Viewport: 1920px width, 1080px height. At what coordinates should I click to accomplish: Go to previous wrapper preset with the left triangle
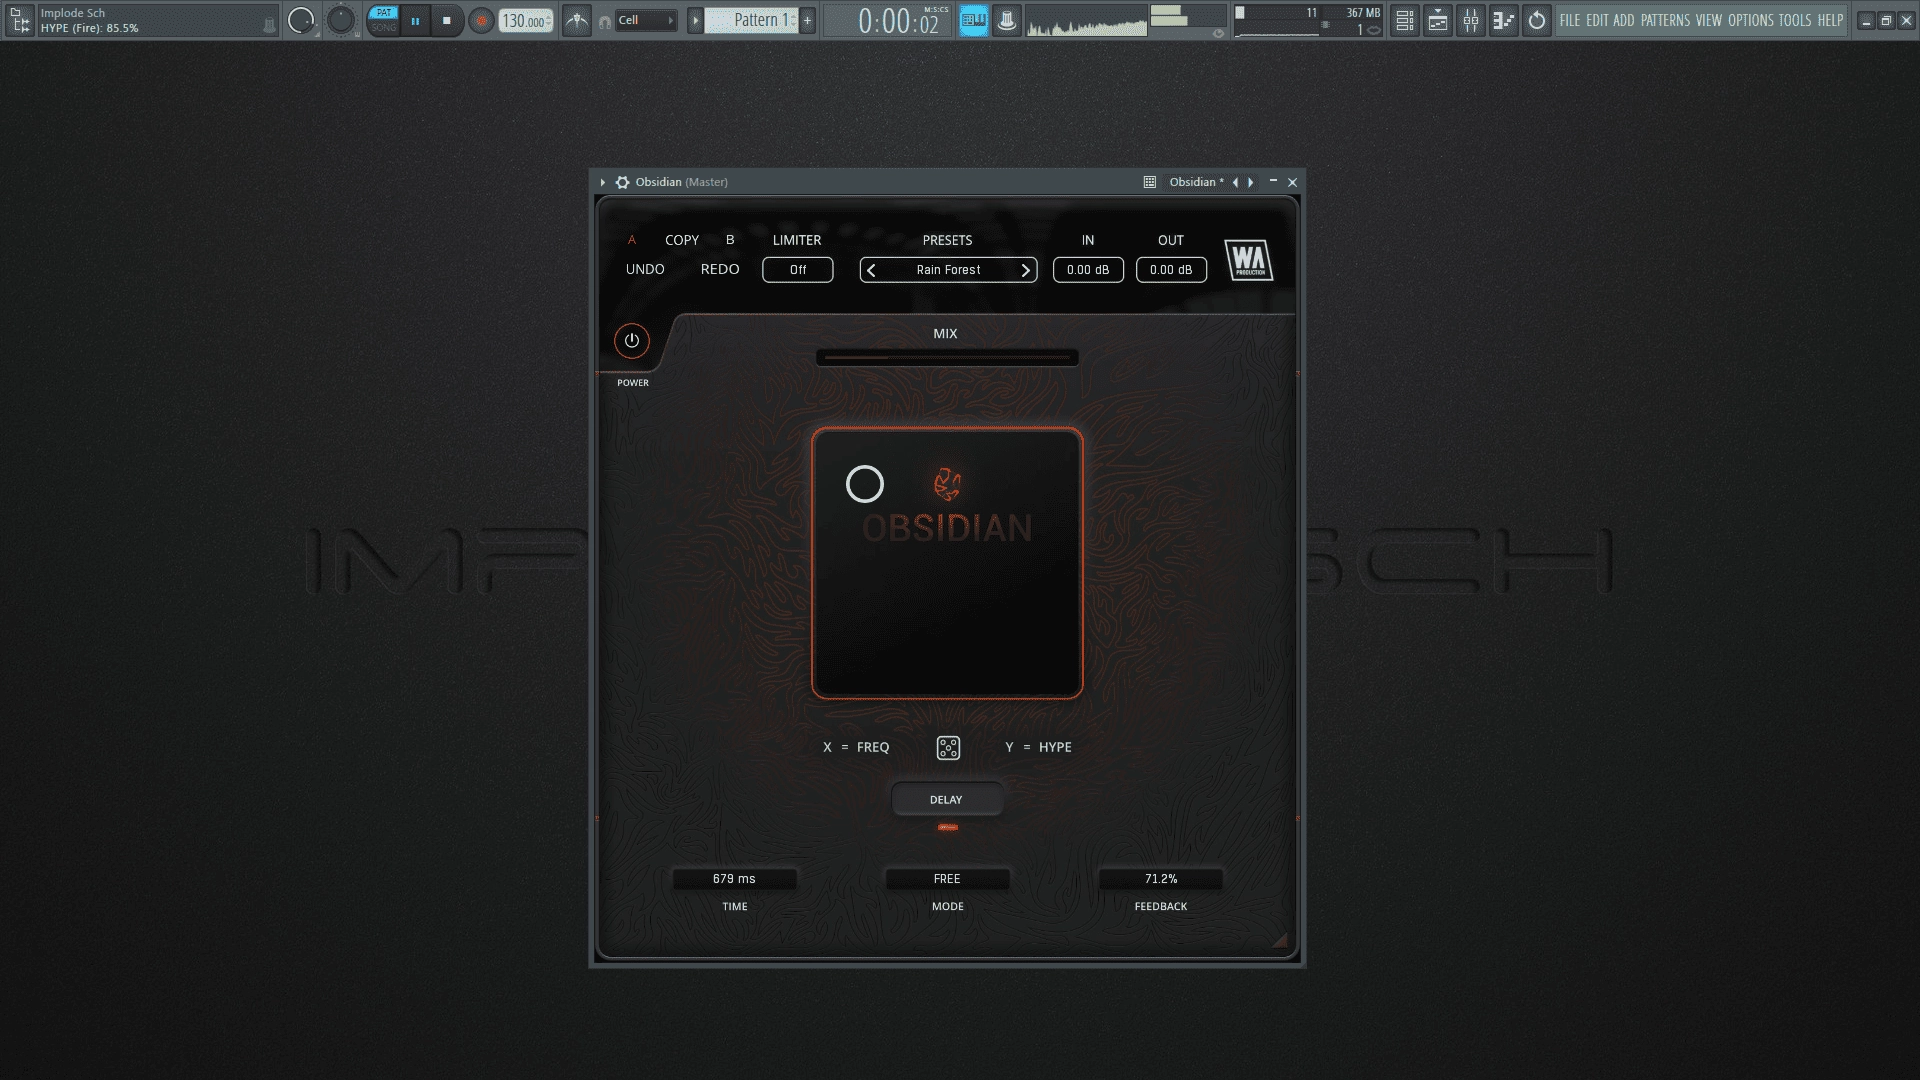(1235, 182)
